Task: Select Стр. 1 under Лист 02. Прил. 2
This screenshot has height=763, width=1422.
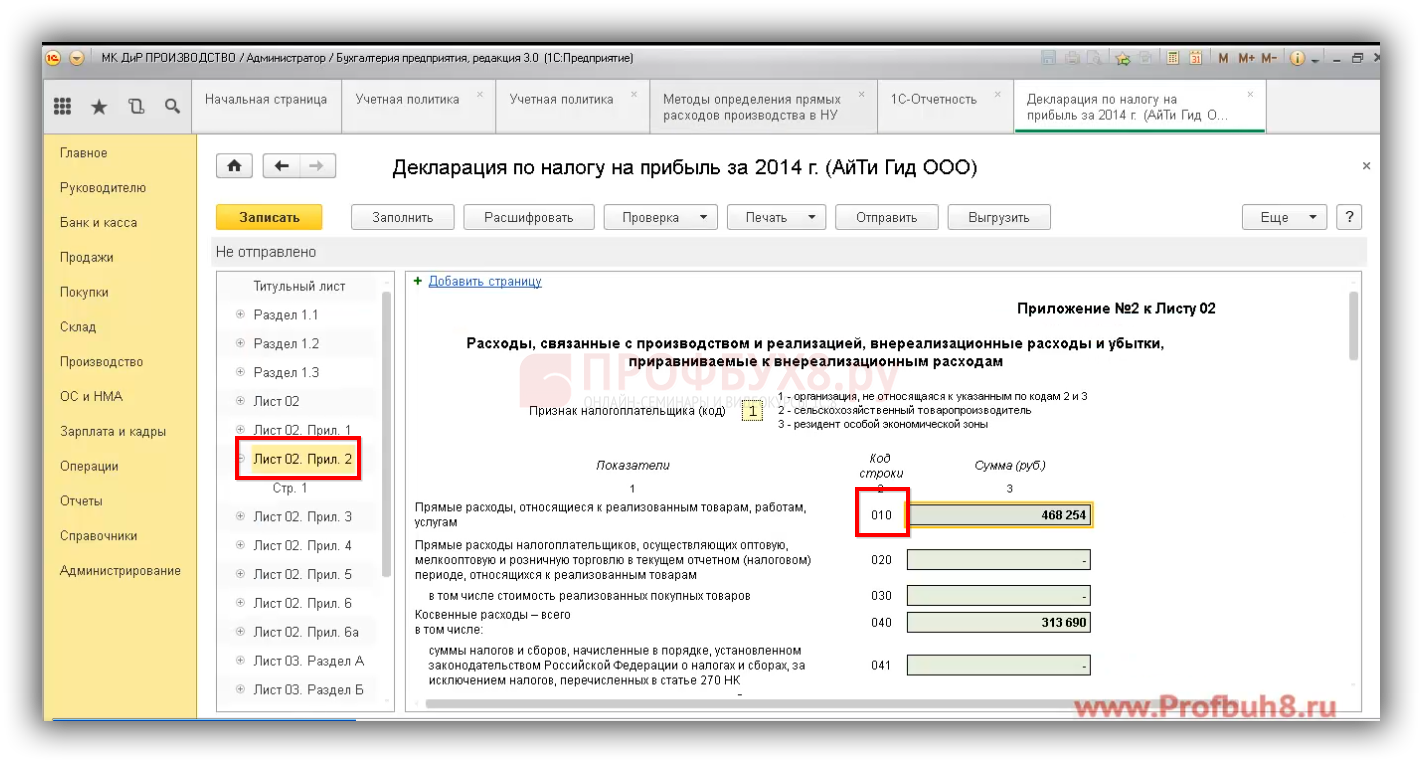Action: point(290,488)
